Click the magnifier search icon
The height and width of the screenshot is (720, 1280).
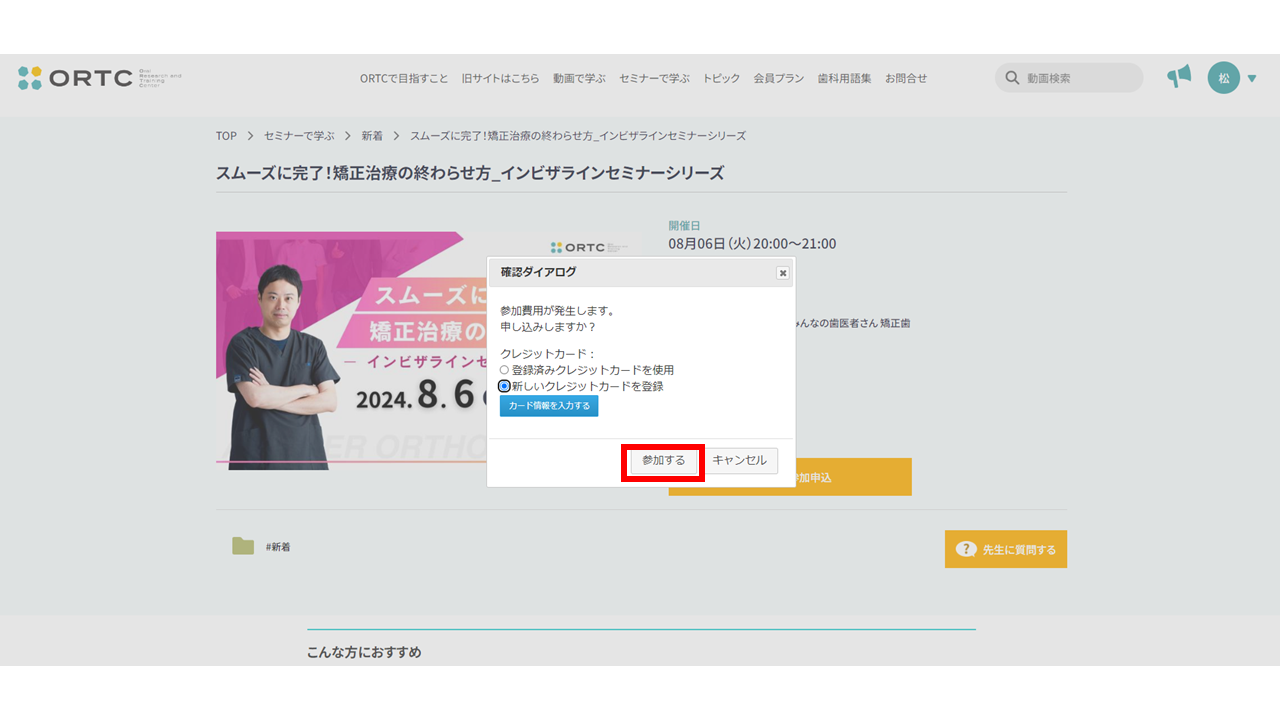coord(1012,78)
